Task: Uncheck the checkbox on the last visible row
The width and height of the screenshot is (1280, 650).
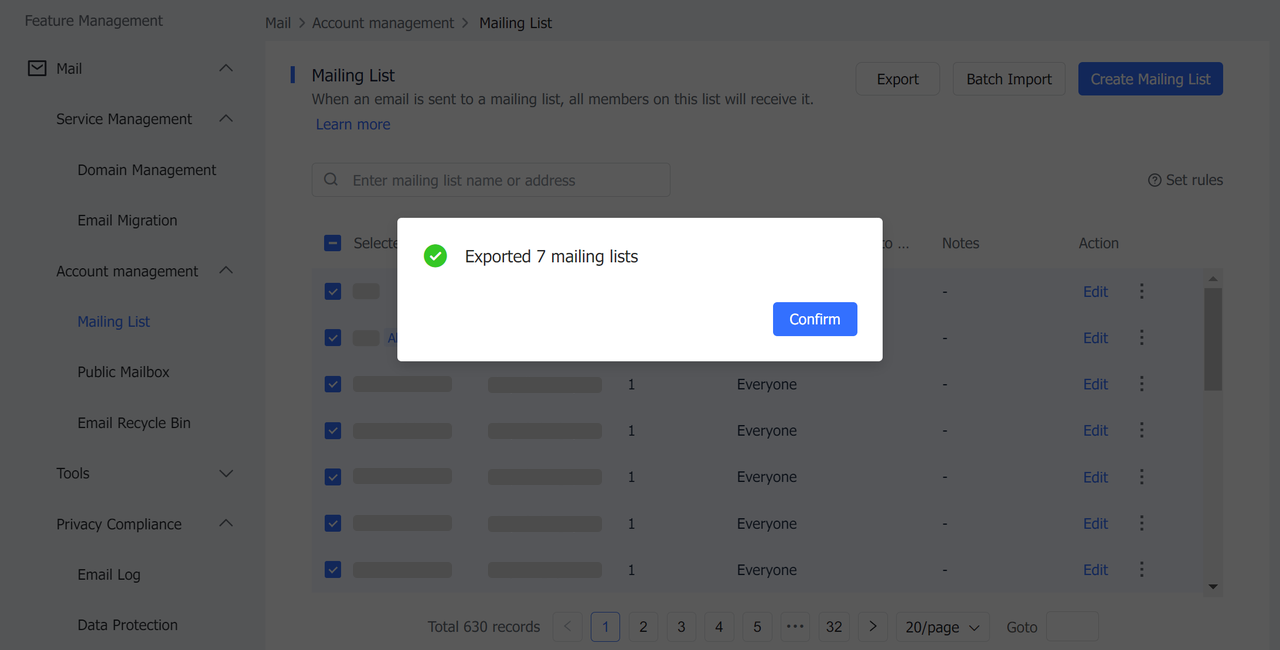Action: point(332,569)
